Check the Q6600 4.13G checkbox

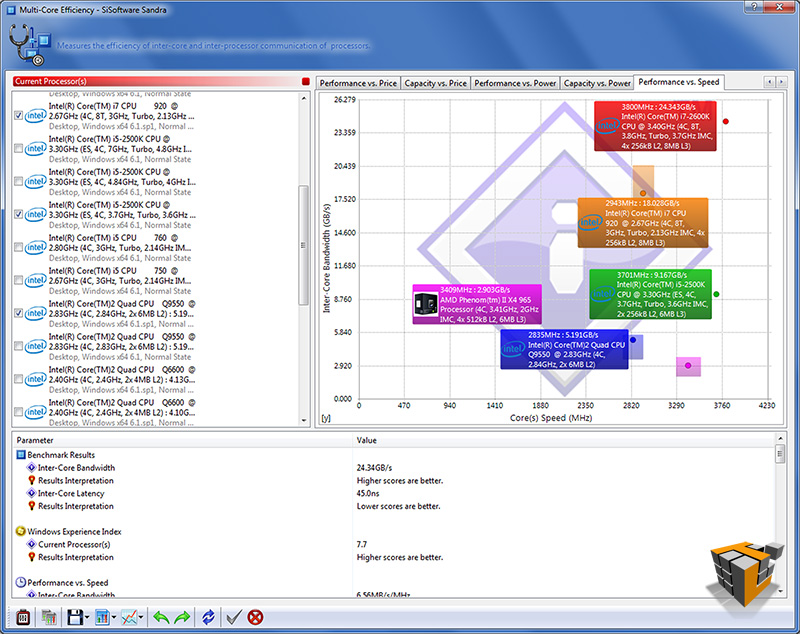(x=19, y=379)
